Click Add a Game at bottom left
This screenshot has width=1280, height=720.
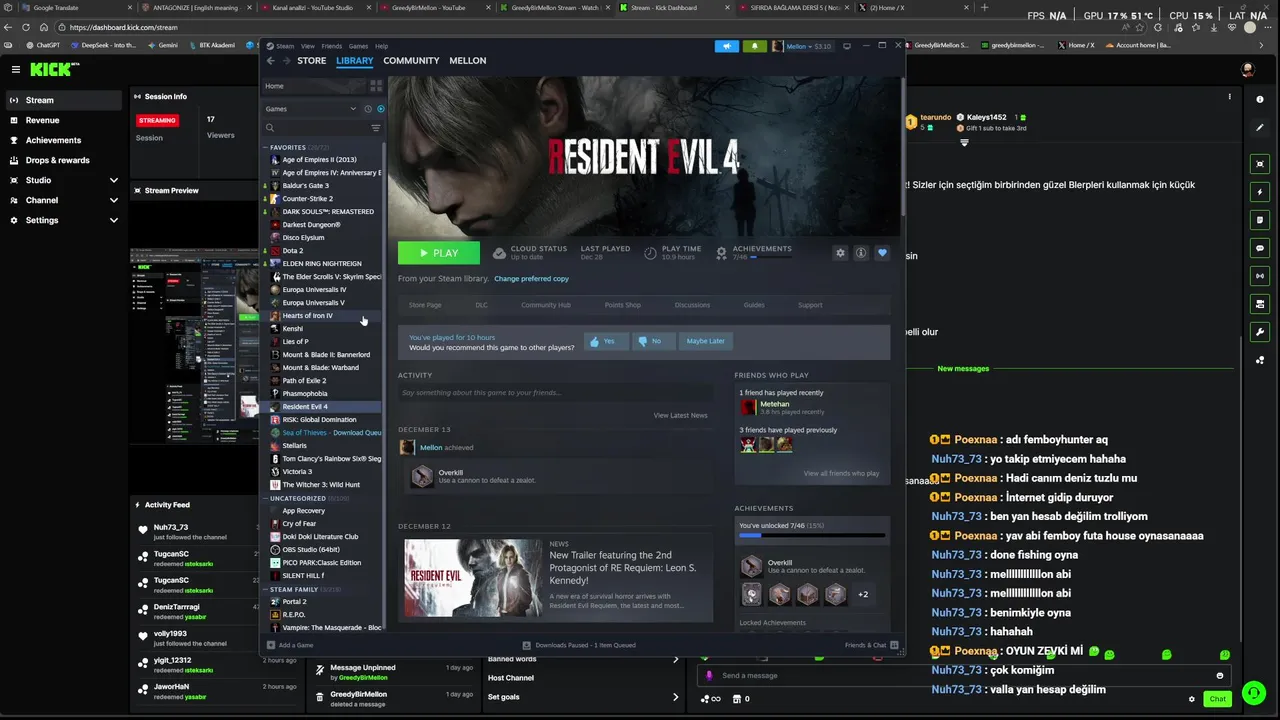coord(290,645)
